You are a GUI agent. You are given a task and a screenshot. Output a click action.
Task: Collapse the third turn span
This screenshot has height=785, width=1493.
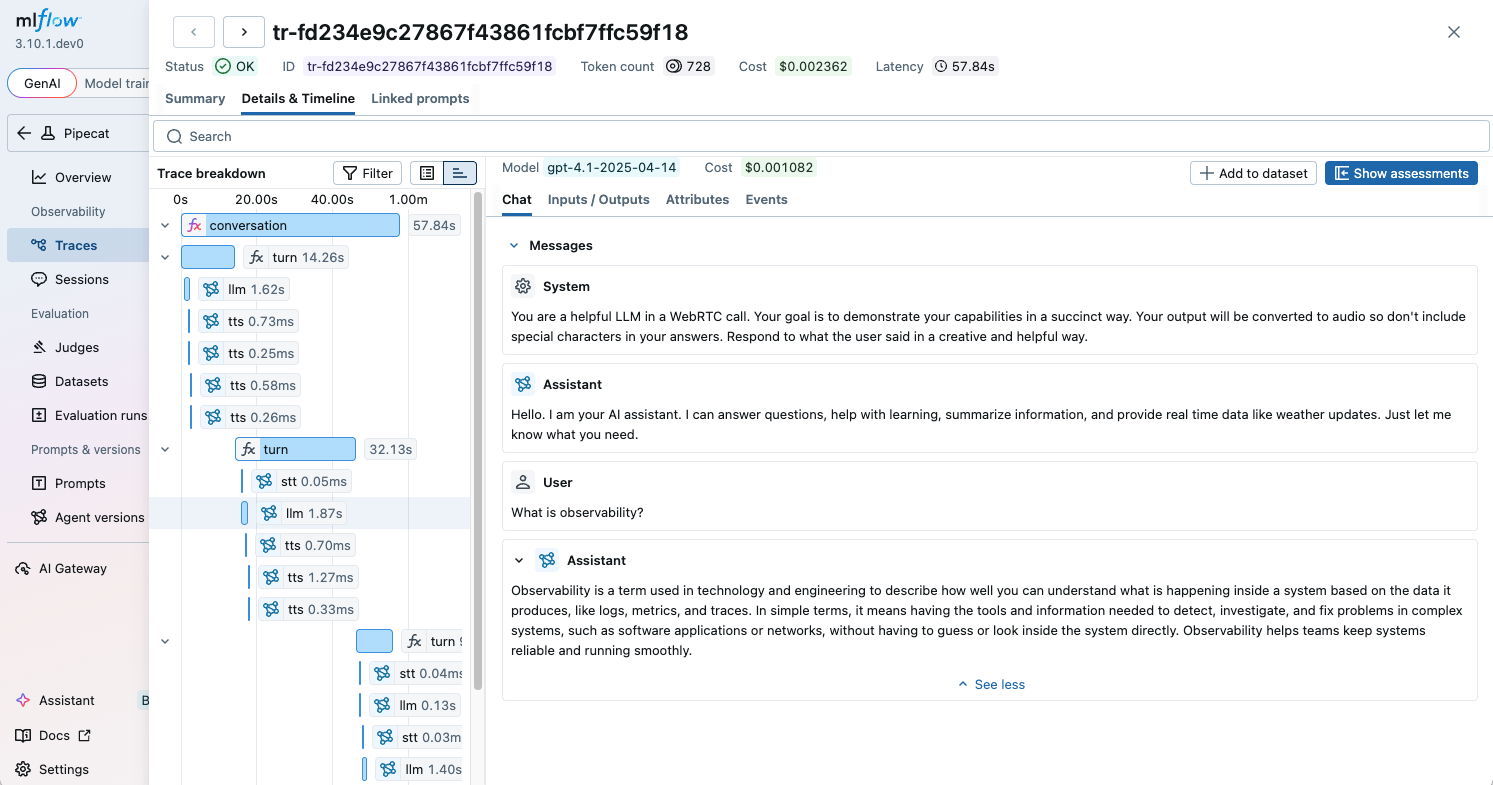pyautogui.click(x=165, y=641)
